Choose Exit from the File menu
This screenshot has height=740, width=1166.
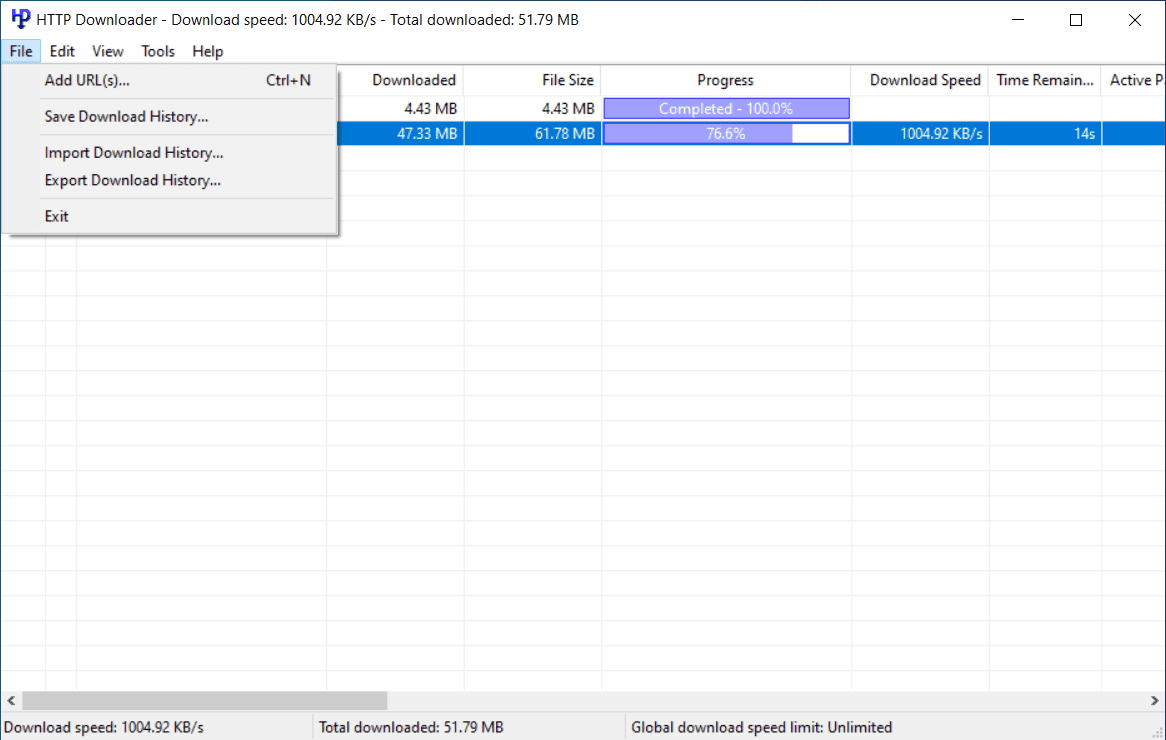(x=170, y=216)
